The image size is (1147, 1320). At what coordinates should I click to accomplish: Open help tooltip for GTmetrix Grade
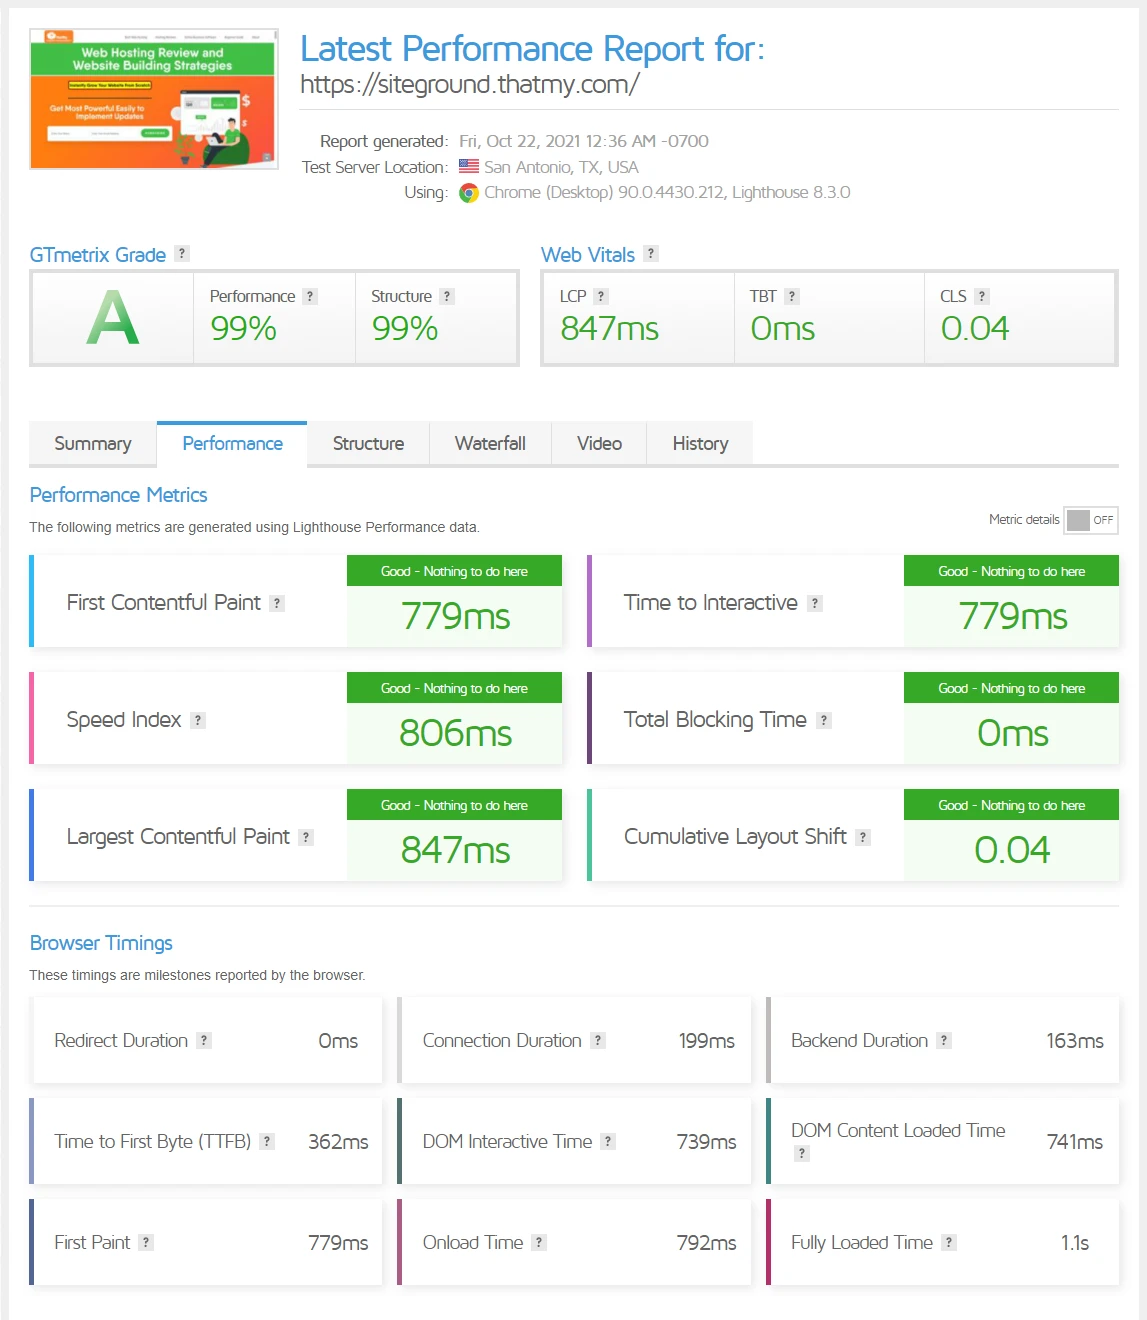[181, 253]
